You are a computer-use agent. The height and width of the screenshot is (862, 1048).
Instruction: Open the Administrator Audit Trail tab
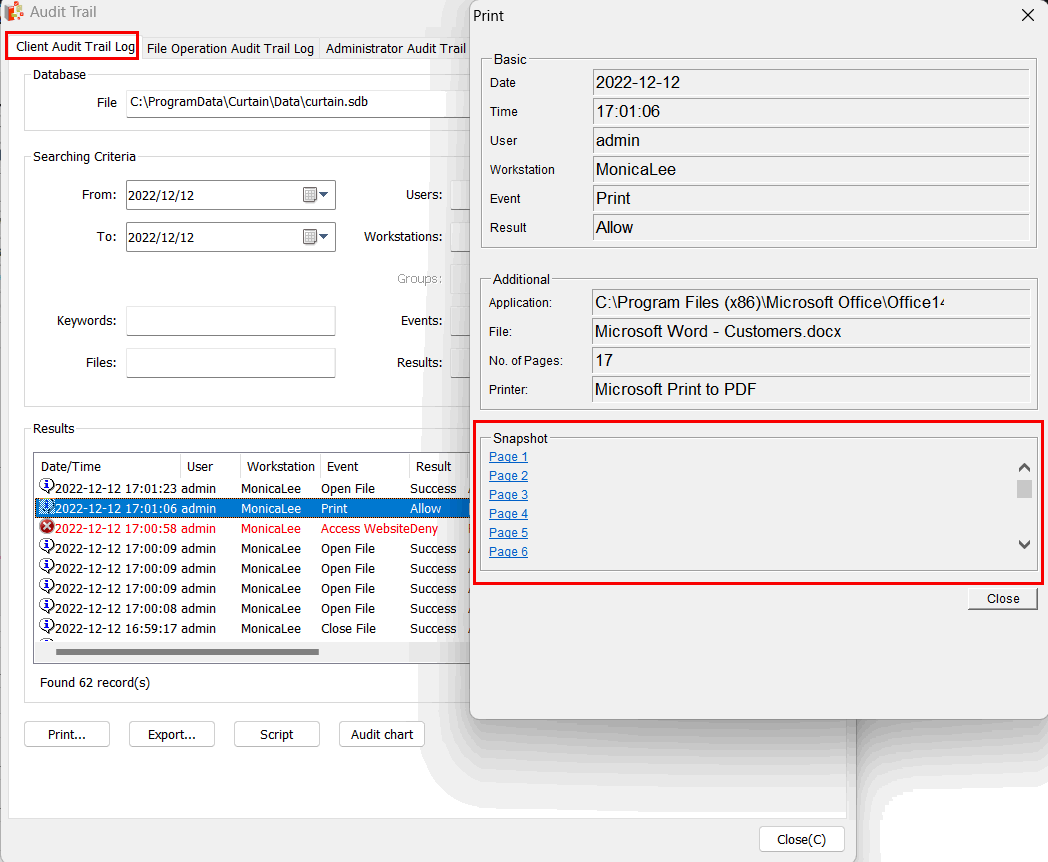tap(395, 48)
